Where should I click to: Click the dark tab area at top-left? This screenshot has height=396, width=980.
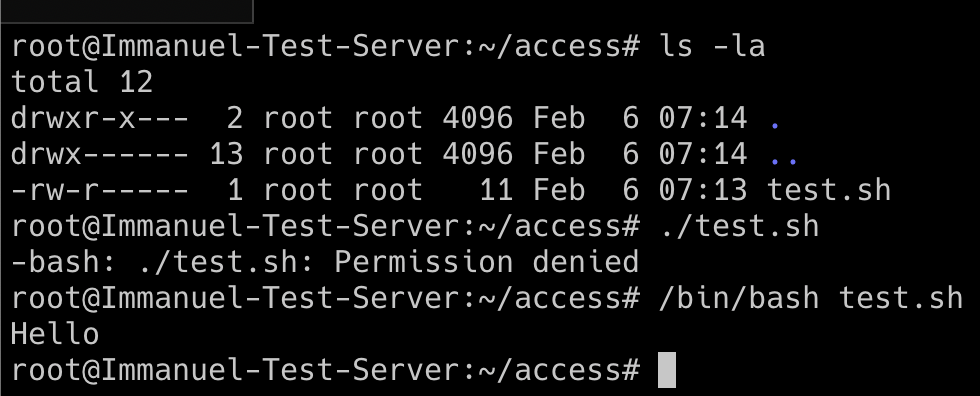click(x=126, y=11)
